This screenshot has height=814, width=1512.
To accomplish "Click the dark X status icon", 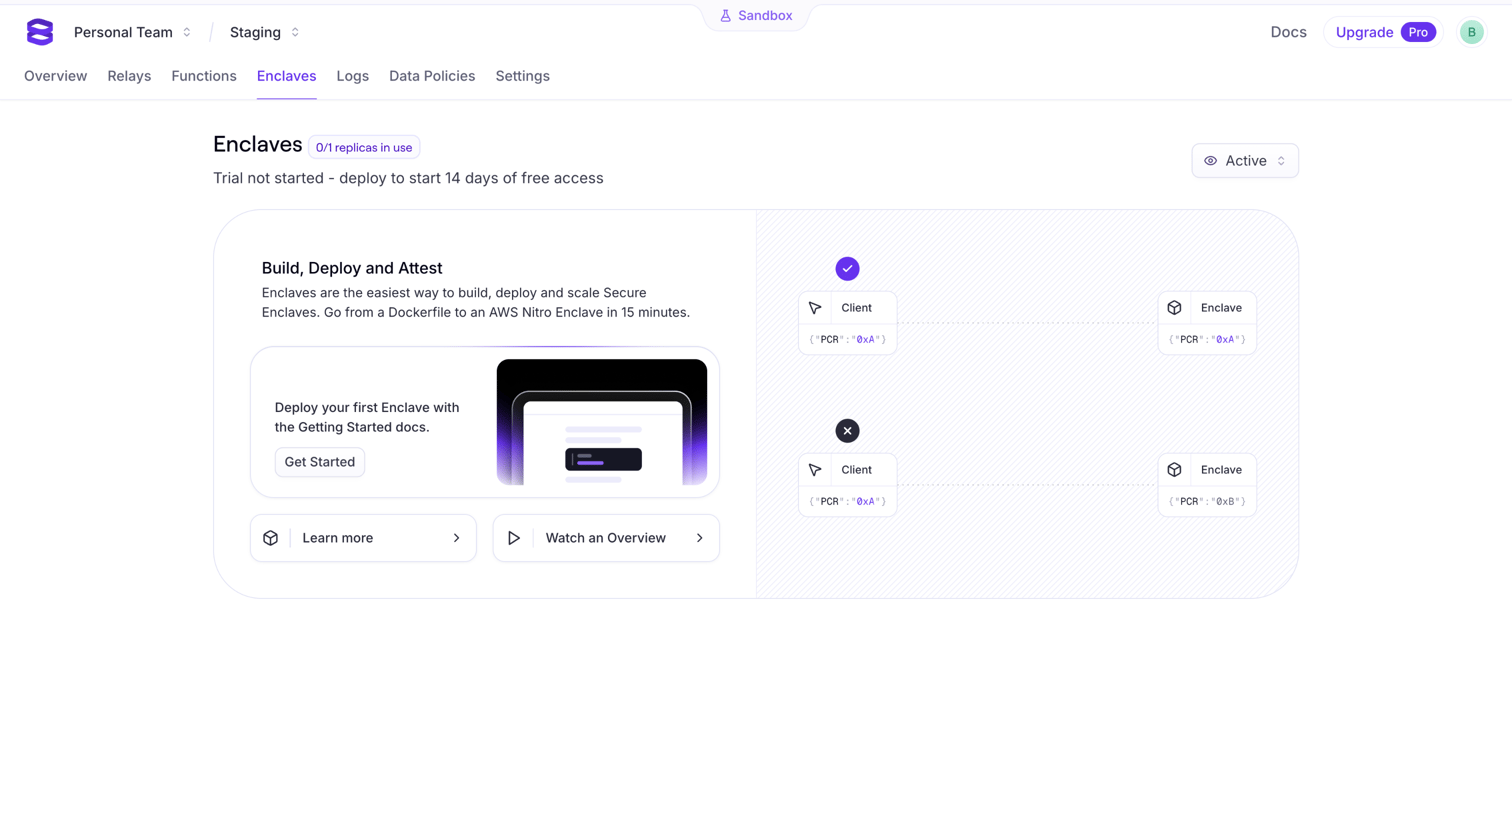I will coord(847,431).
